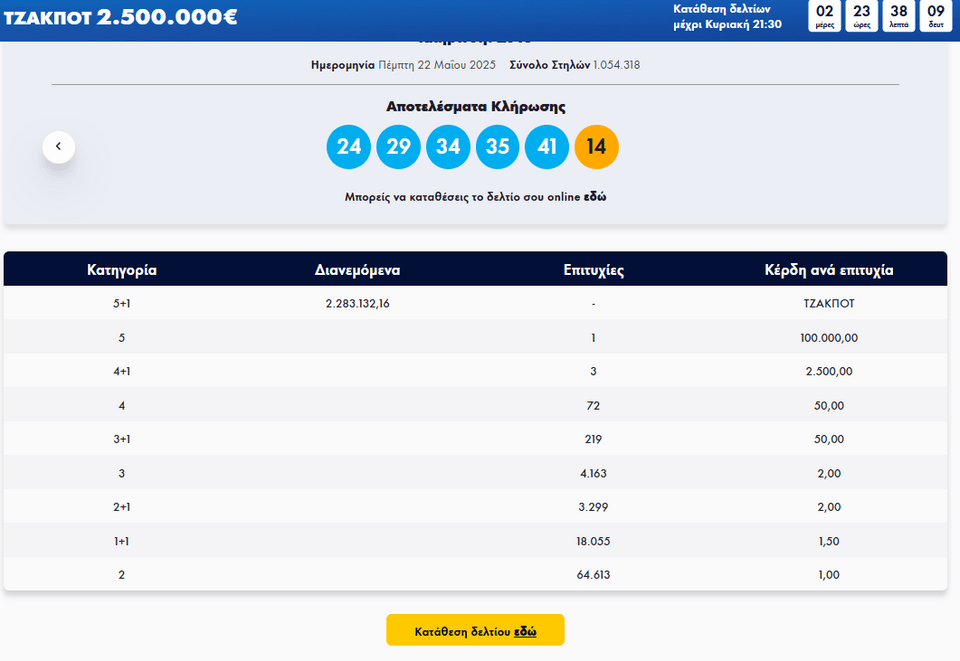Click the Κατηγορία column header
The width and height of the screenshot is (960, 661).
click(122, 270)
